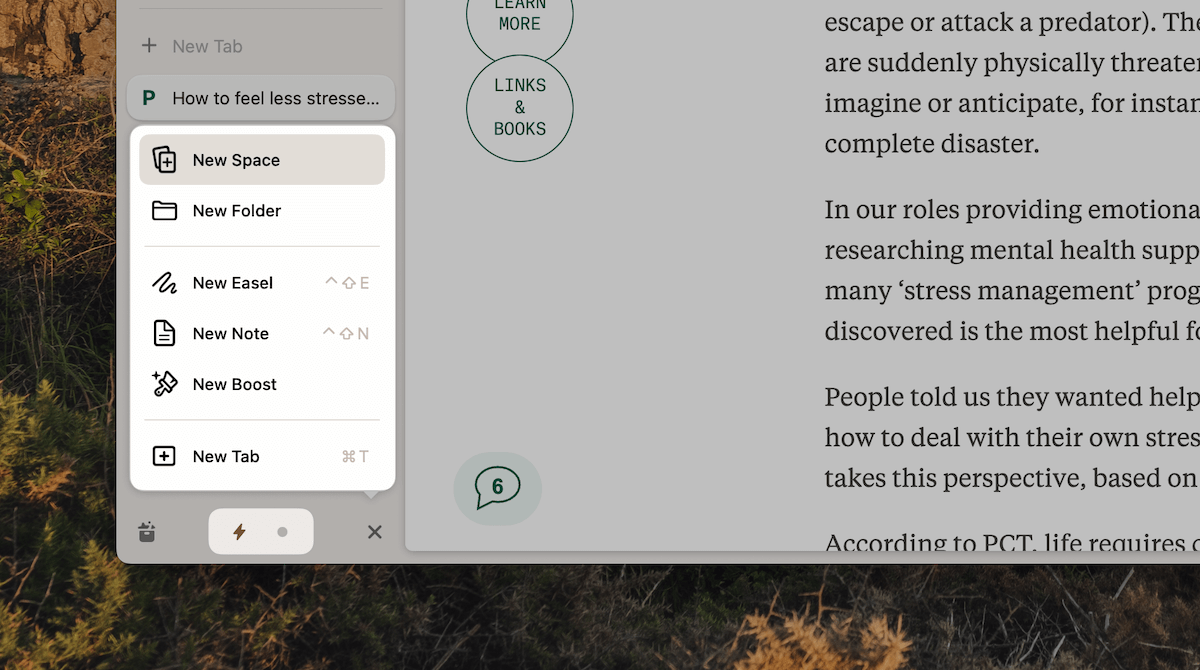Switch to the dot space in the switcher
The image size is (1200, 670).
click(x=282, y=532)
